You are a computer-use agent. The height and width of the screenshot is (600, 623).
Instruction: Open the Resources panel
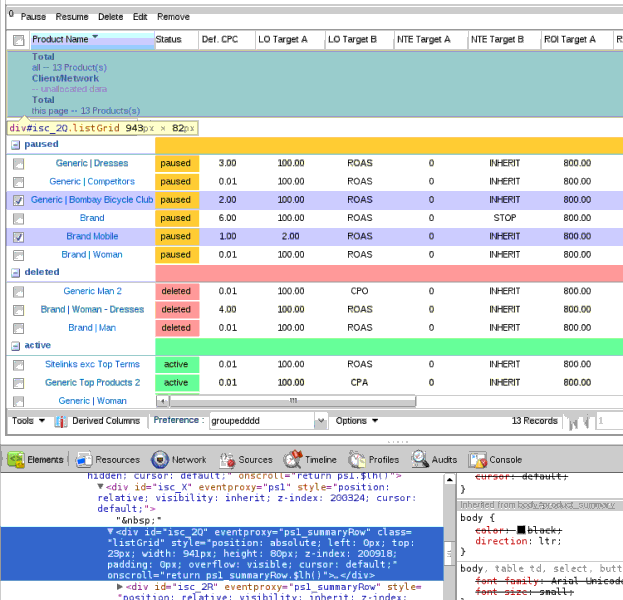tap(109, 460)
